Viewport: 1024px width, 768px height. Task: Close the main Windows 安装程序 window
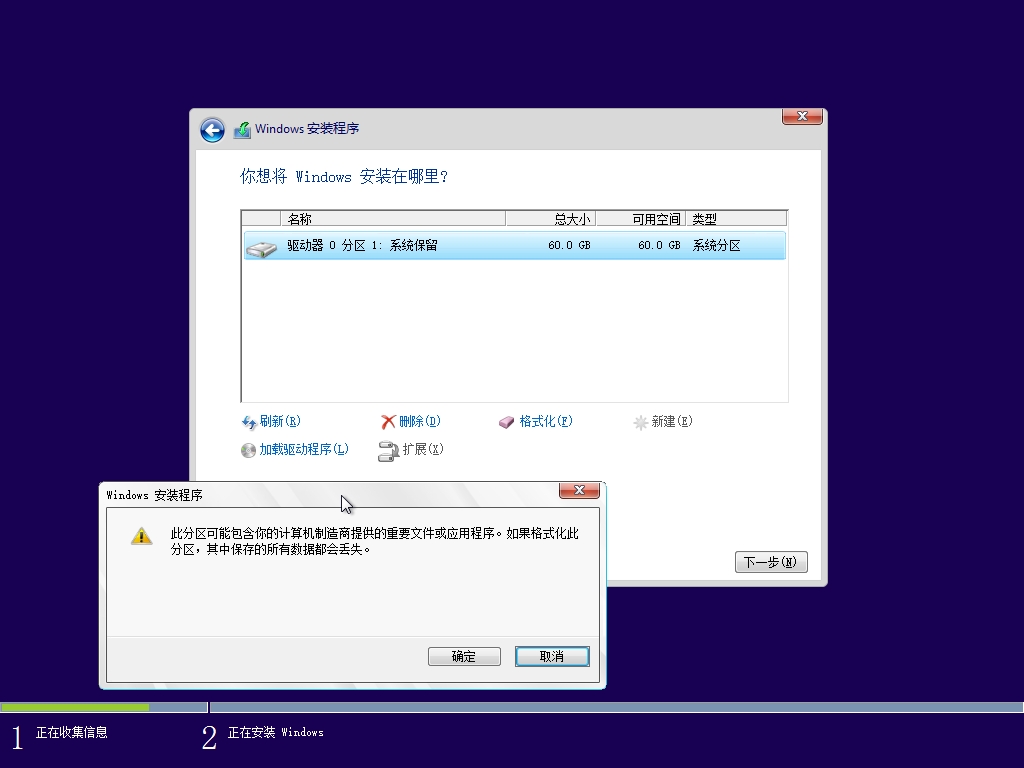[802, 116]
